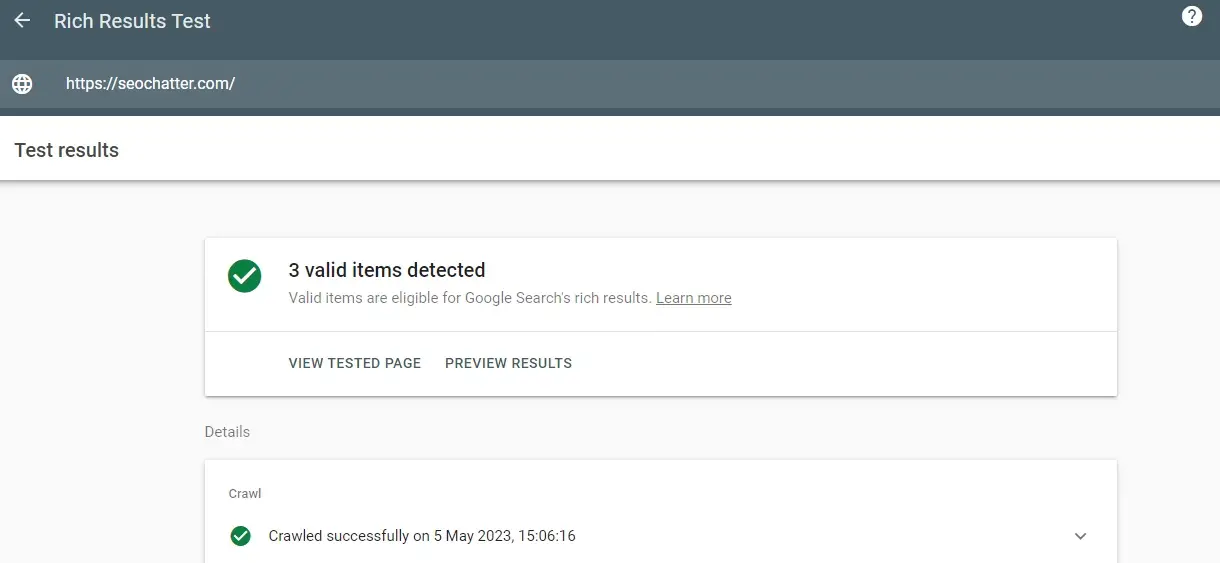Image resolution: width=1220 pixels, height=563 pixels.
Task: Click the Crawl label
Action: [245, 494]
